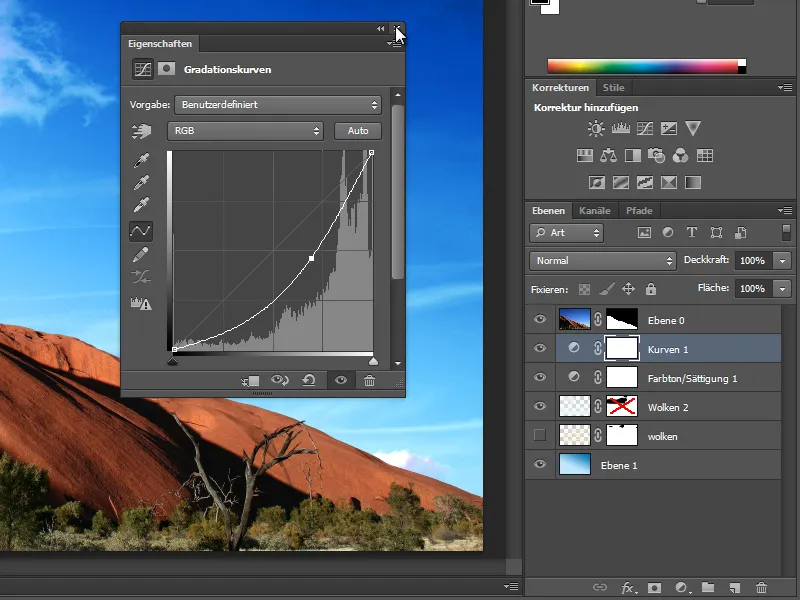Click the white point input slider
Image resolution: width=800 pixels, height=600 pixels.
pos(373,361)
